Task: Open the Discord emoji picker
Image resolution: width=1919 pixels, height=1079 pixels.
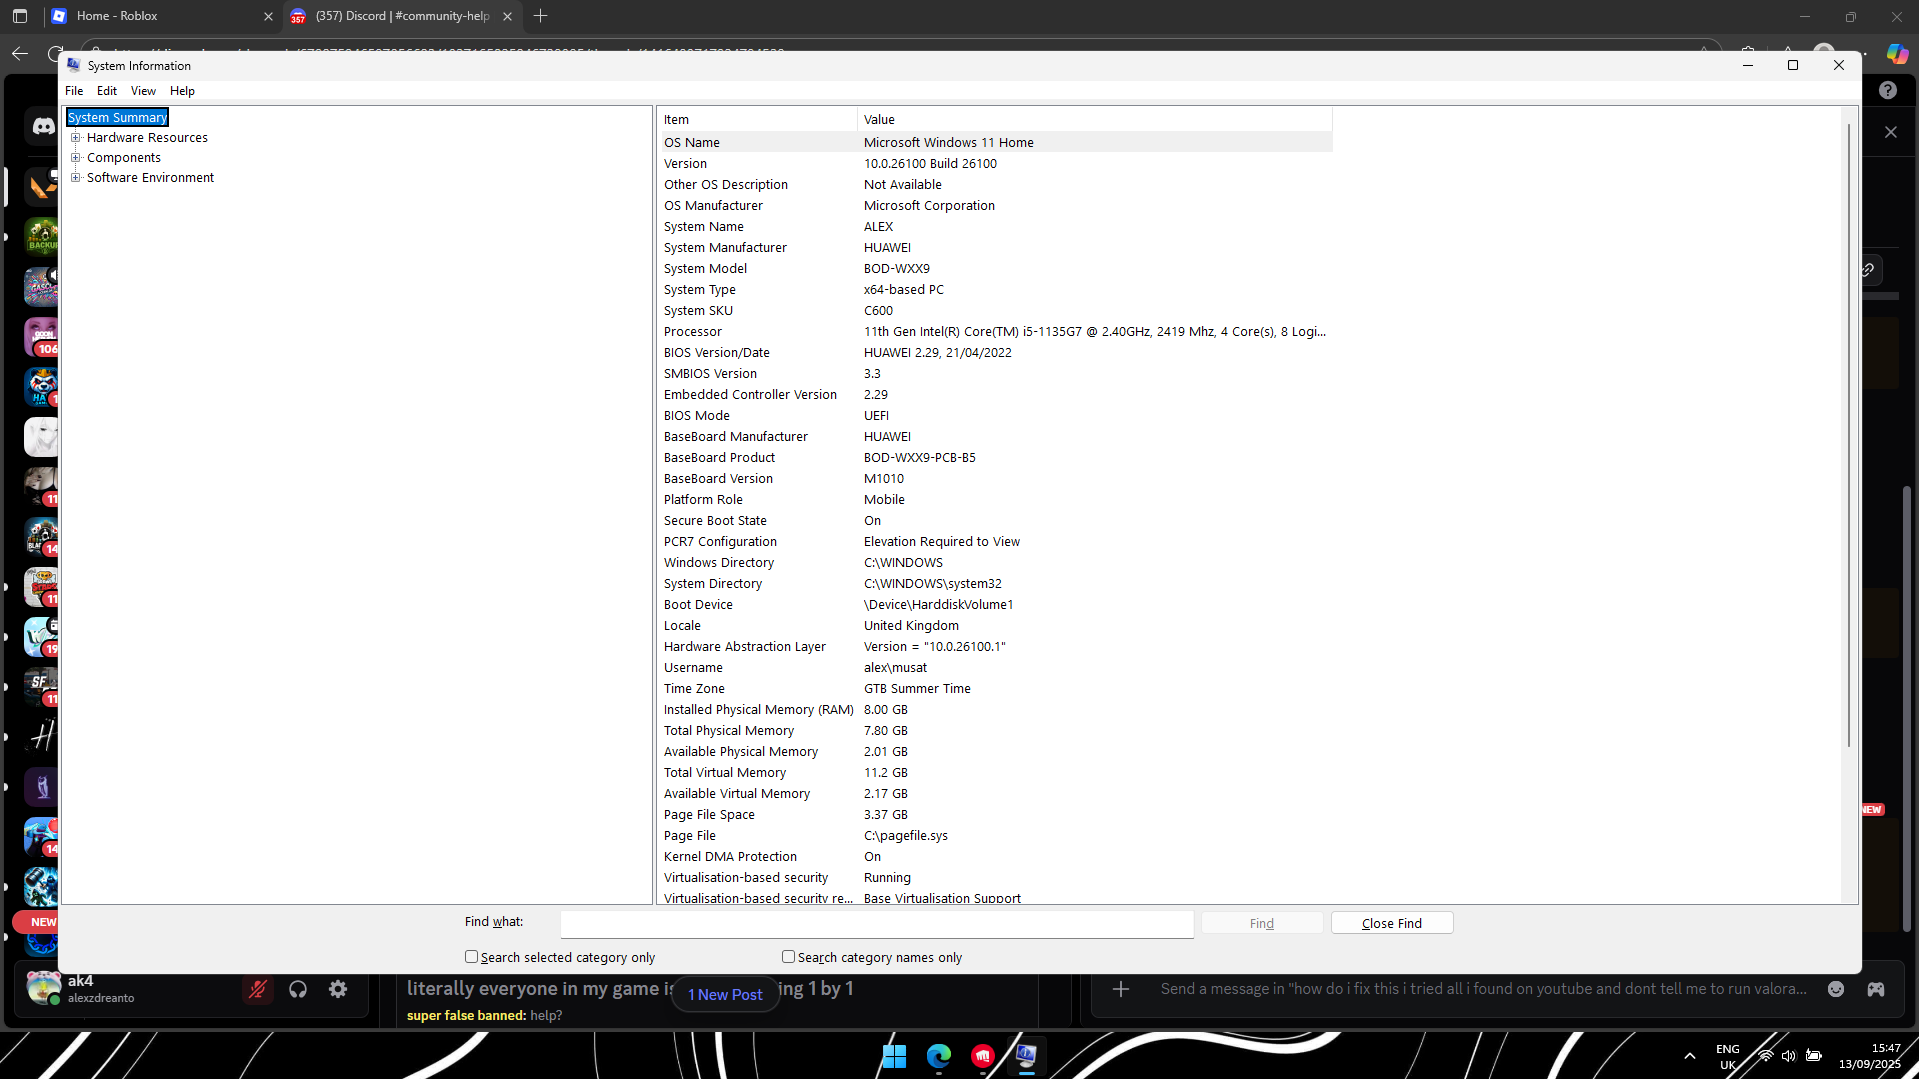Action: (x=1836, y=989)
